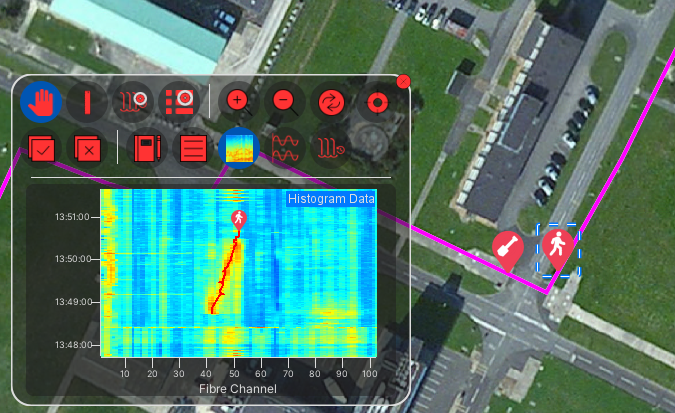Click the pedestrian marker on the histogram

(238, 219)
